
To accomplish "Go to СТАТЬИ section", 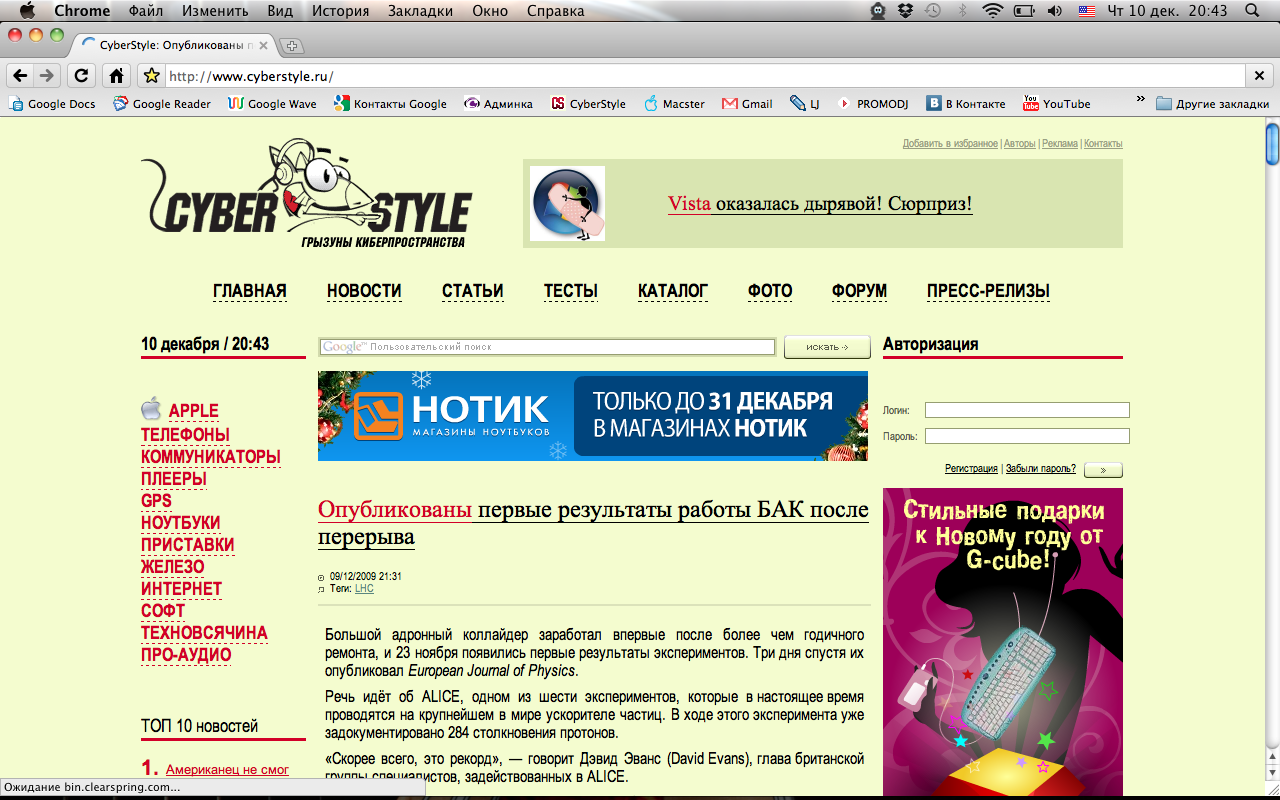I will (x=472, y=291).
